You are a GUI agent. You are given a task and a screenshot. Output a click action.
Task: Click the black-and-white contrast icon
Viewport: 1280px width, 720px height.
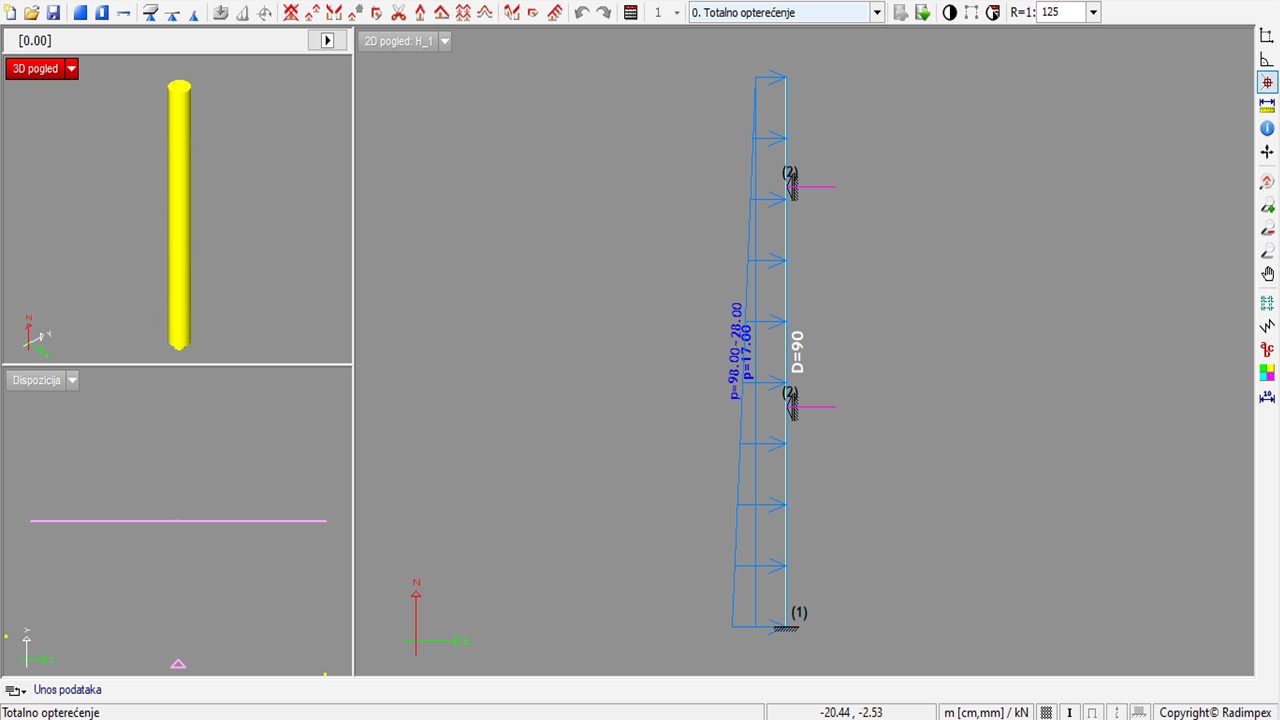tap(949, 13)
